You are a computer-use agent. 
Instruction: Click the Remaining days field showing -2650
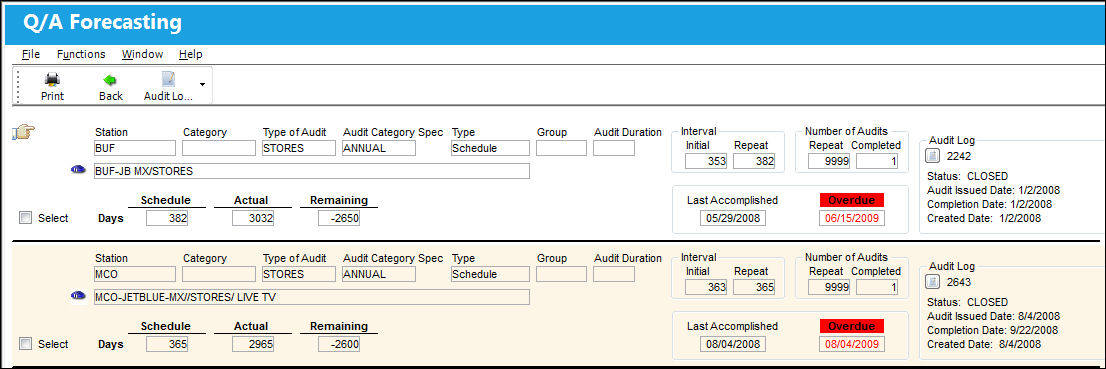pyautogui.click(x=339, y=219)
